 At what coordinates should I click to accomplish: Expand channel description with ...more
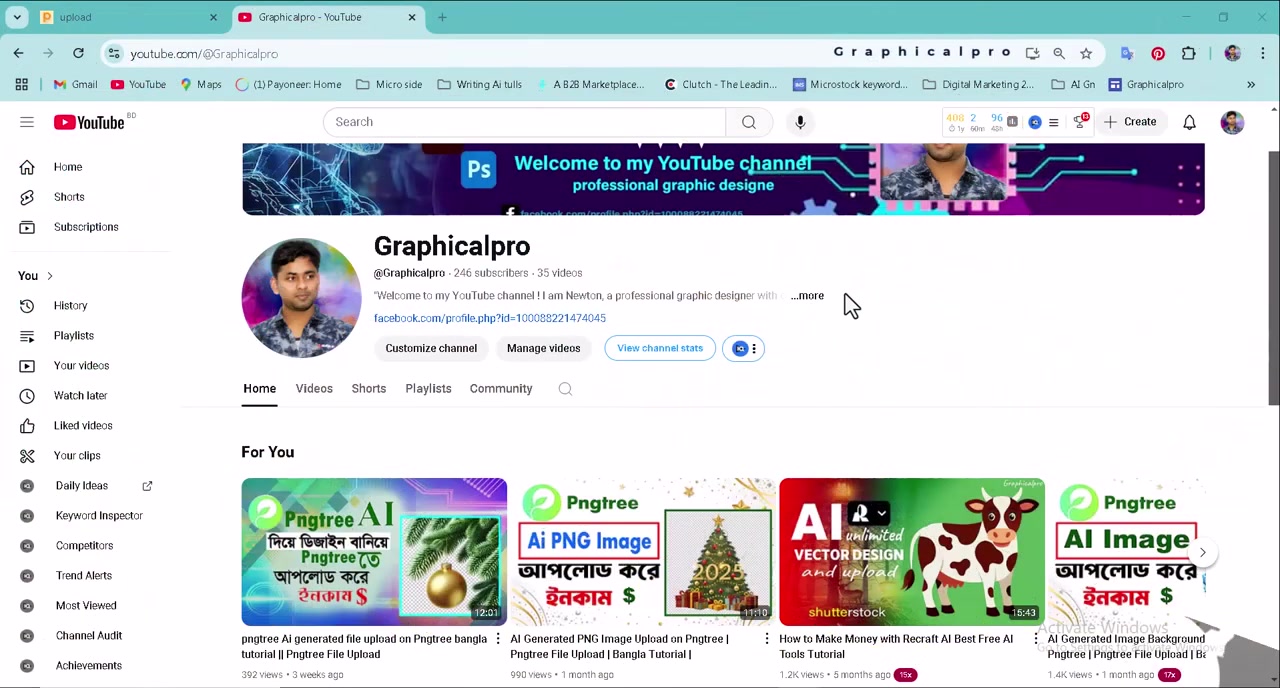807,296
